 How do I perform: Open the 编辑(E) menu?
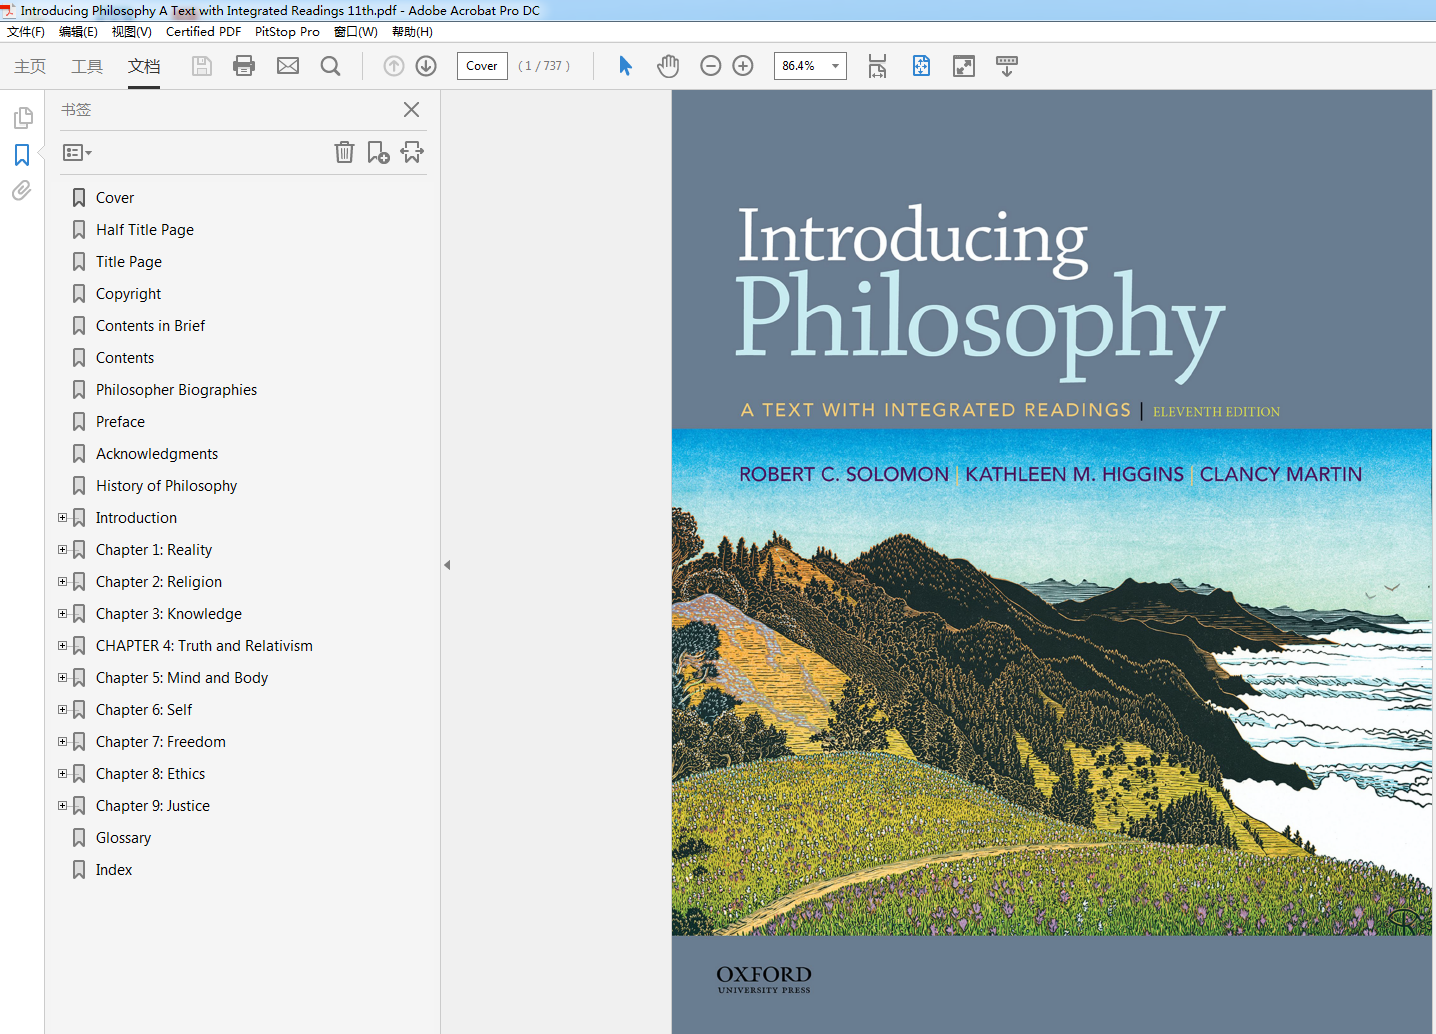(78, 32)
